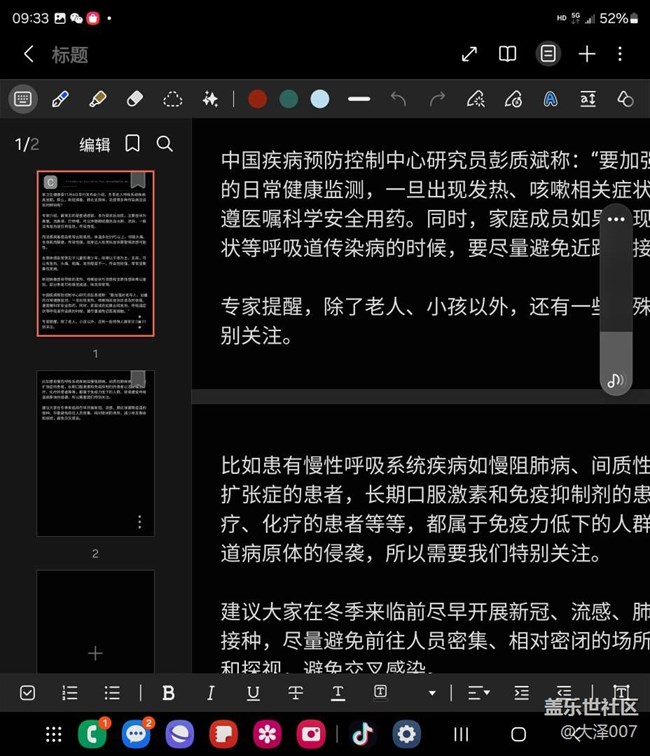Select the highlighter tool
The width and height of the screenshot is (650, 756).
(97, 98)
